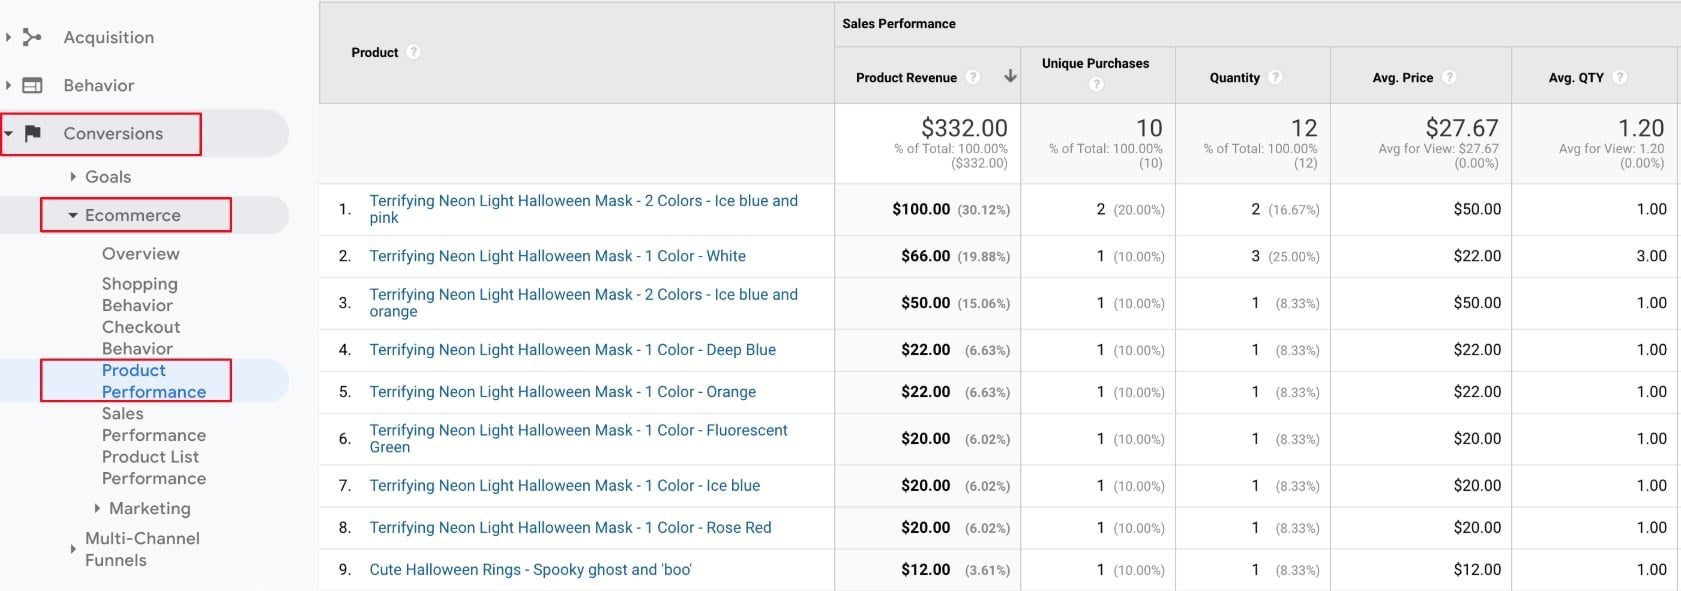Show help for Quantity column

(x=1275, y=77)
